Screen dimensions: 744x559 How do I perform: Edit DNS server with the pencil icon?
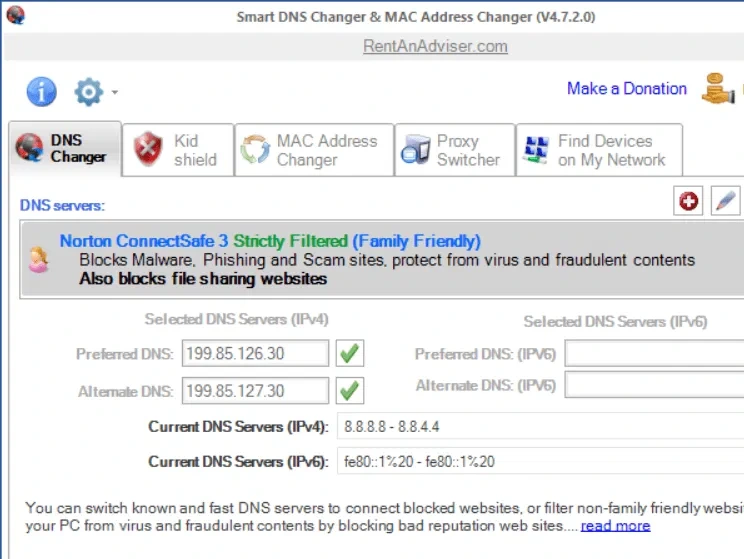pos(725,201)
